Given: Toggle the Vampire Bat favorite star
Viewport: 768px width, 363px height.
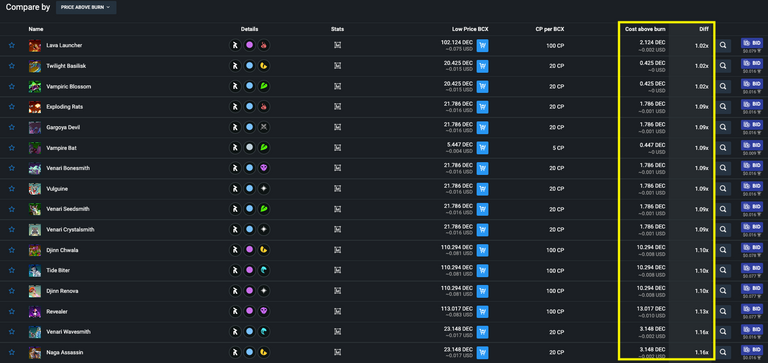Looking at the screenshot, I should [x=12, y=148].
